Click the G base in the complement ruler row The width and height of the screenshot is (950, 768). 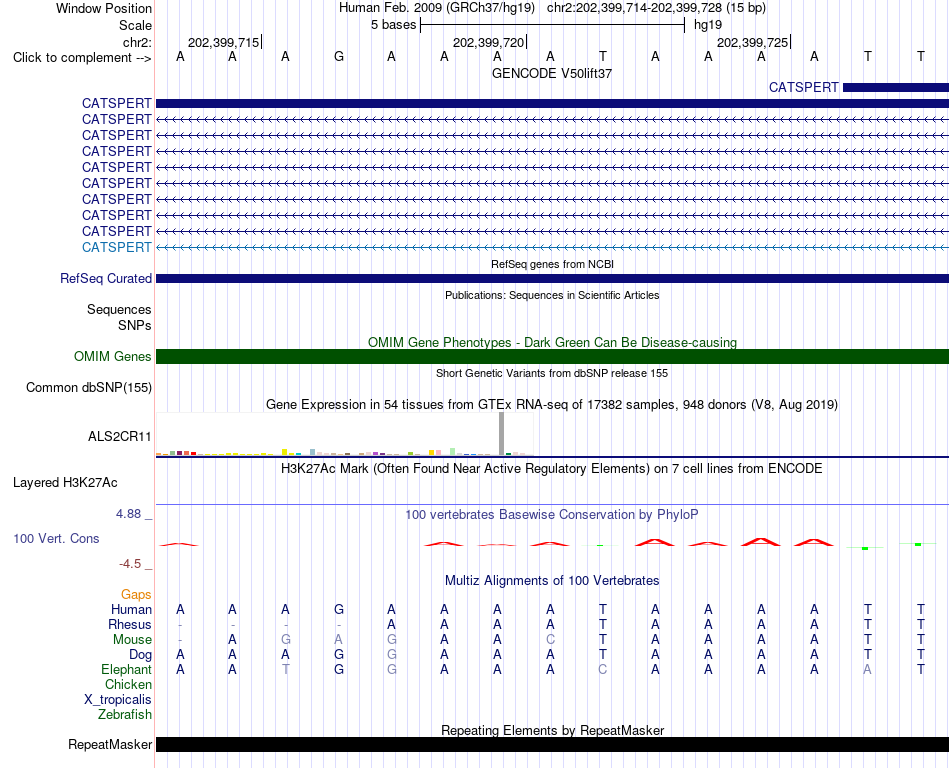[339, 57]
